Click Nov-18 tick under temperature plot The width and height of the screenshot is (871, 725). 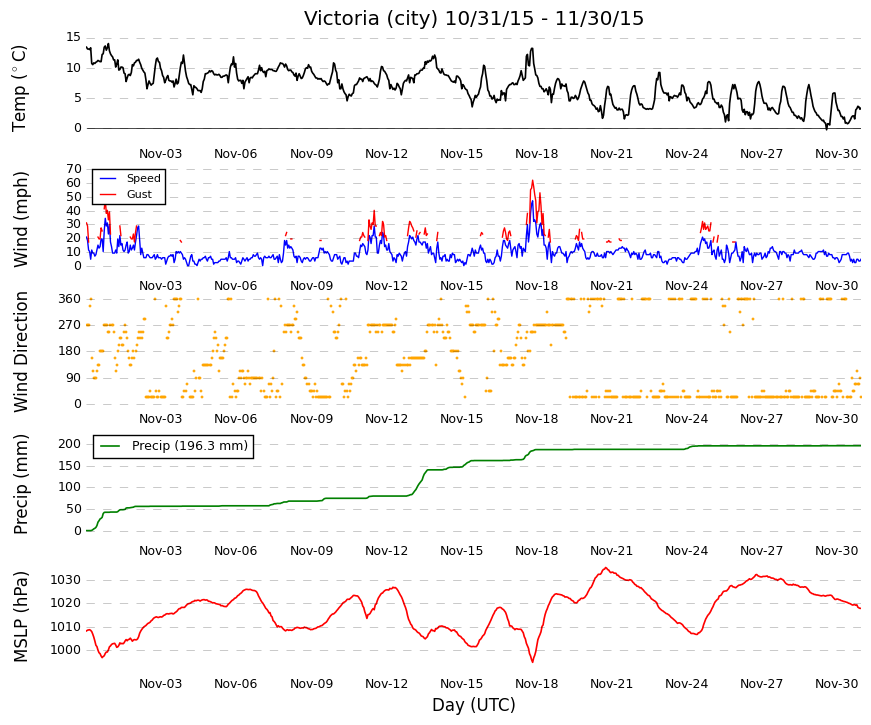[x=537, y=154]
